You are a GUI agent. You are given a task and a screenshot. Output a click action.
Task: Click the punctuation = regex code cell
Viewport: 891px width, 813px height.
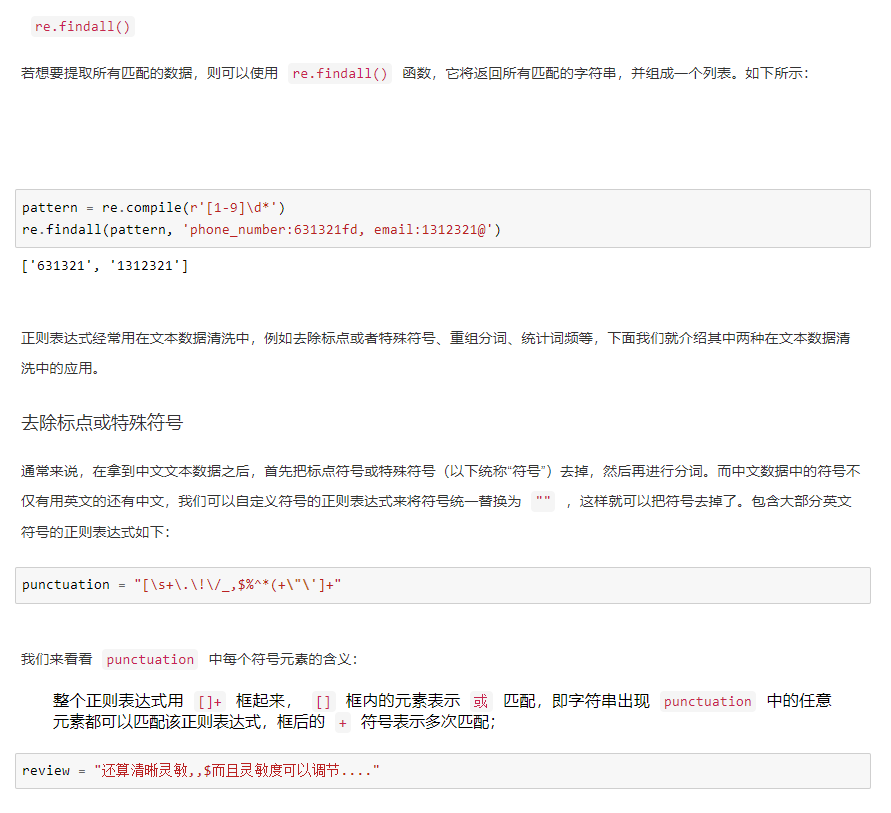point(443,585)
